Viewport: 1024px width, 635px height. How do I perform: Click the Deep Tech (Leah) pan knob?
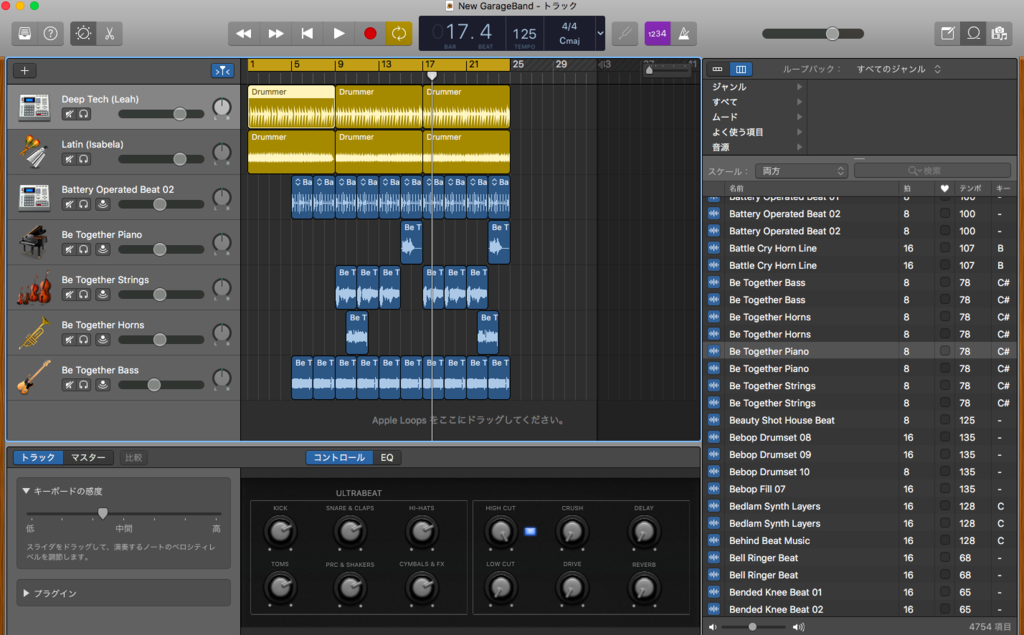coord(222,107)
